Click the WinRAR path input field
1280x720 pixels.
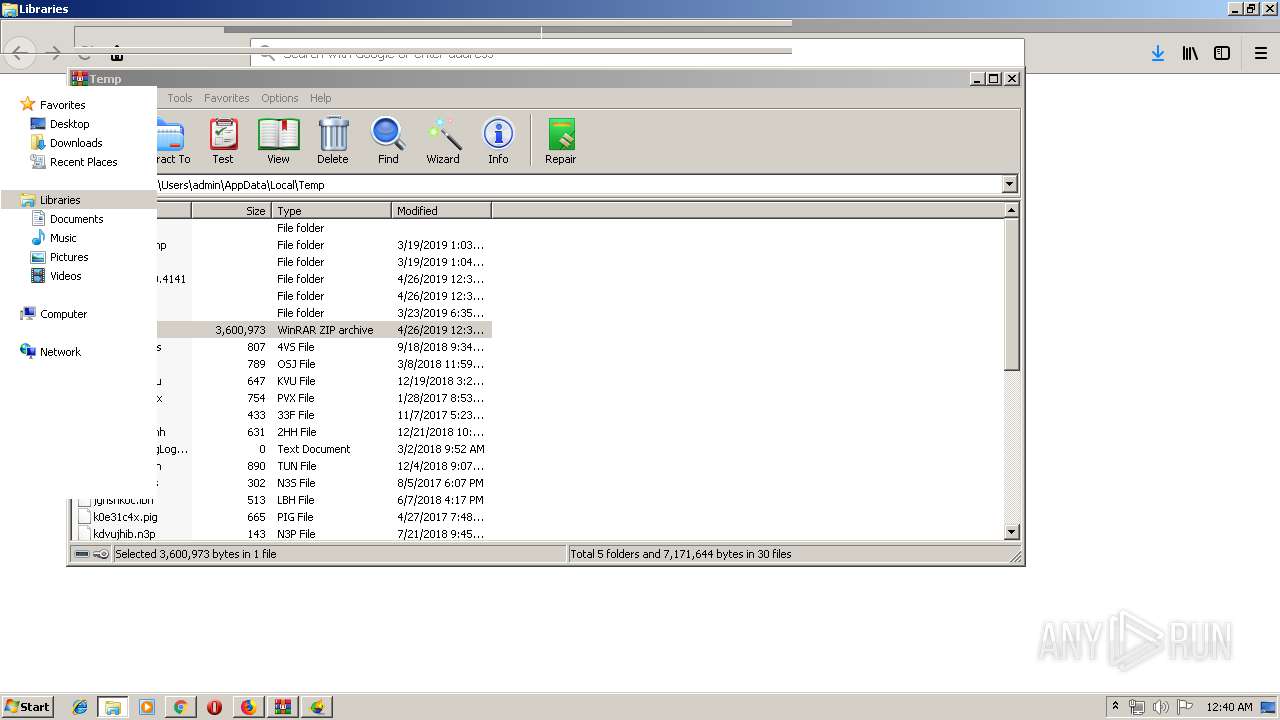point(579,184)
